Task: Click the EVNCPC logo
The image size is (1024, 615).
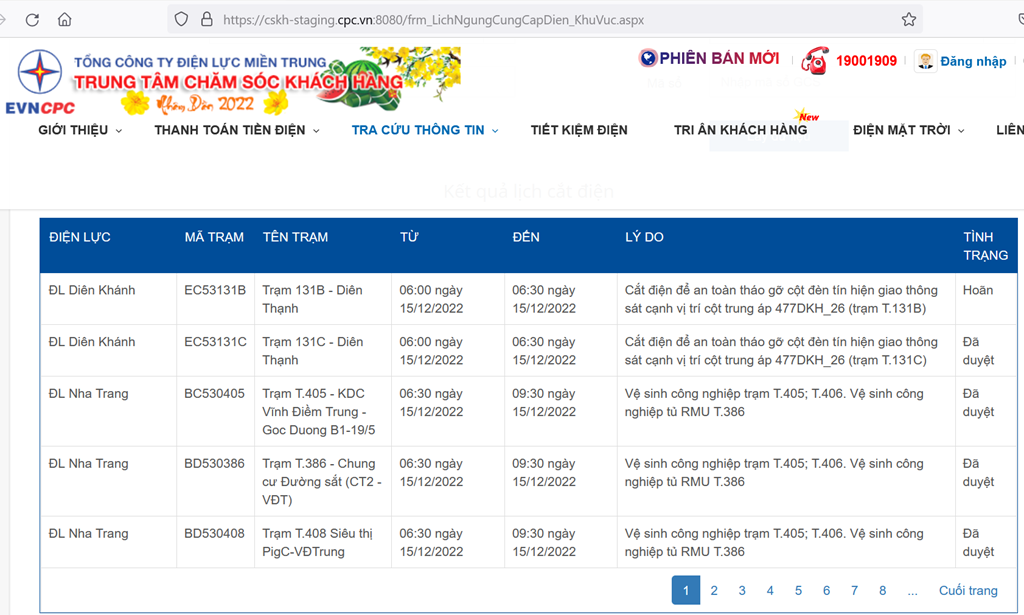Action: tap(40, 80)
